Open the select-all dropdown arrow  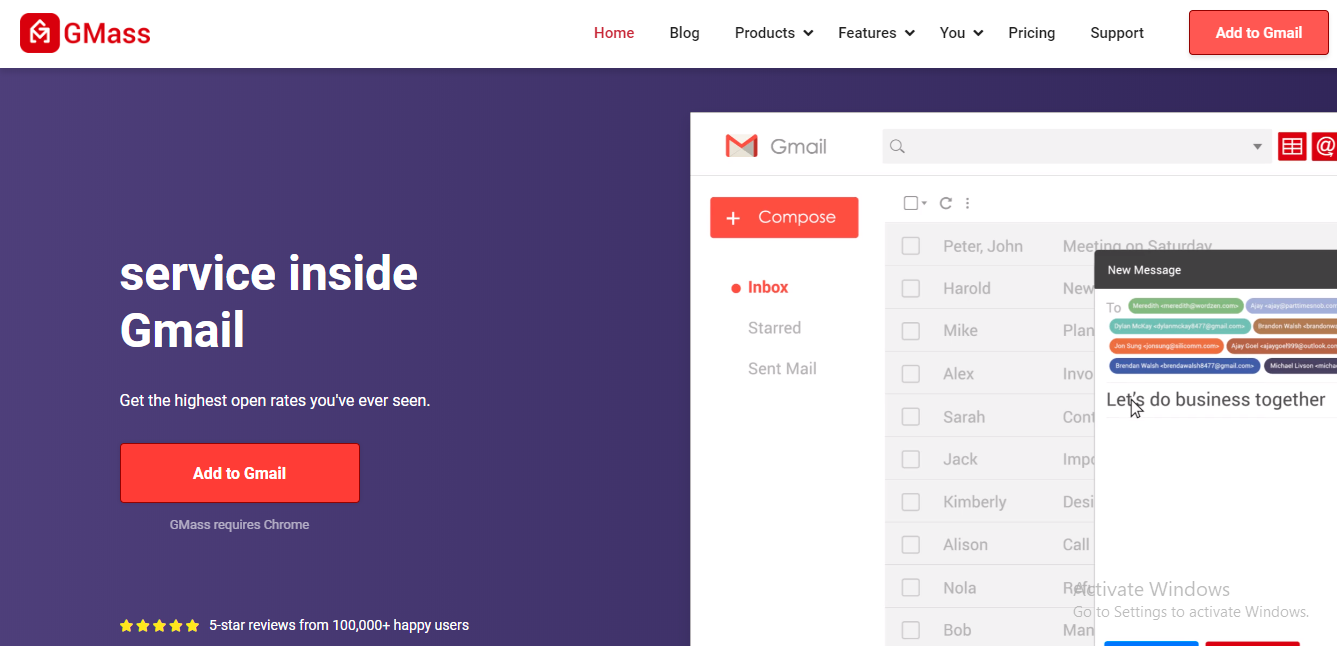coord(924,203)
